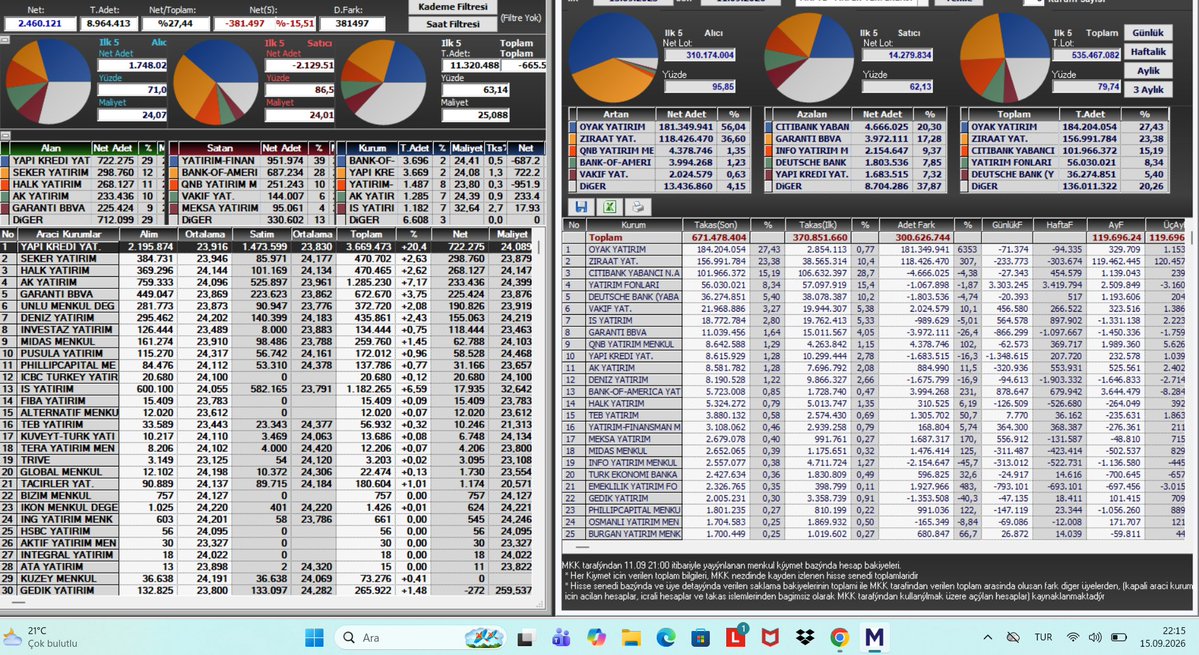Sort by the Adet Fark column header
Image resolution: width=1199 pixels, height=655 pixels.
[916, 225]
